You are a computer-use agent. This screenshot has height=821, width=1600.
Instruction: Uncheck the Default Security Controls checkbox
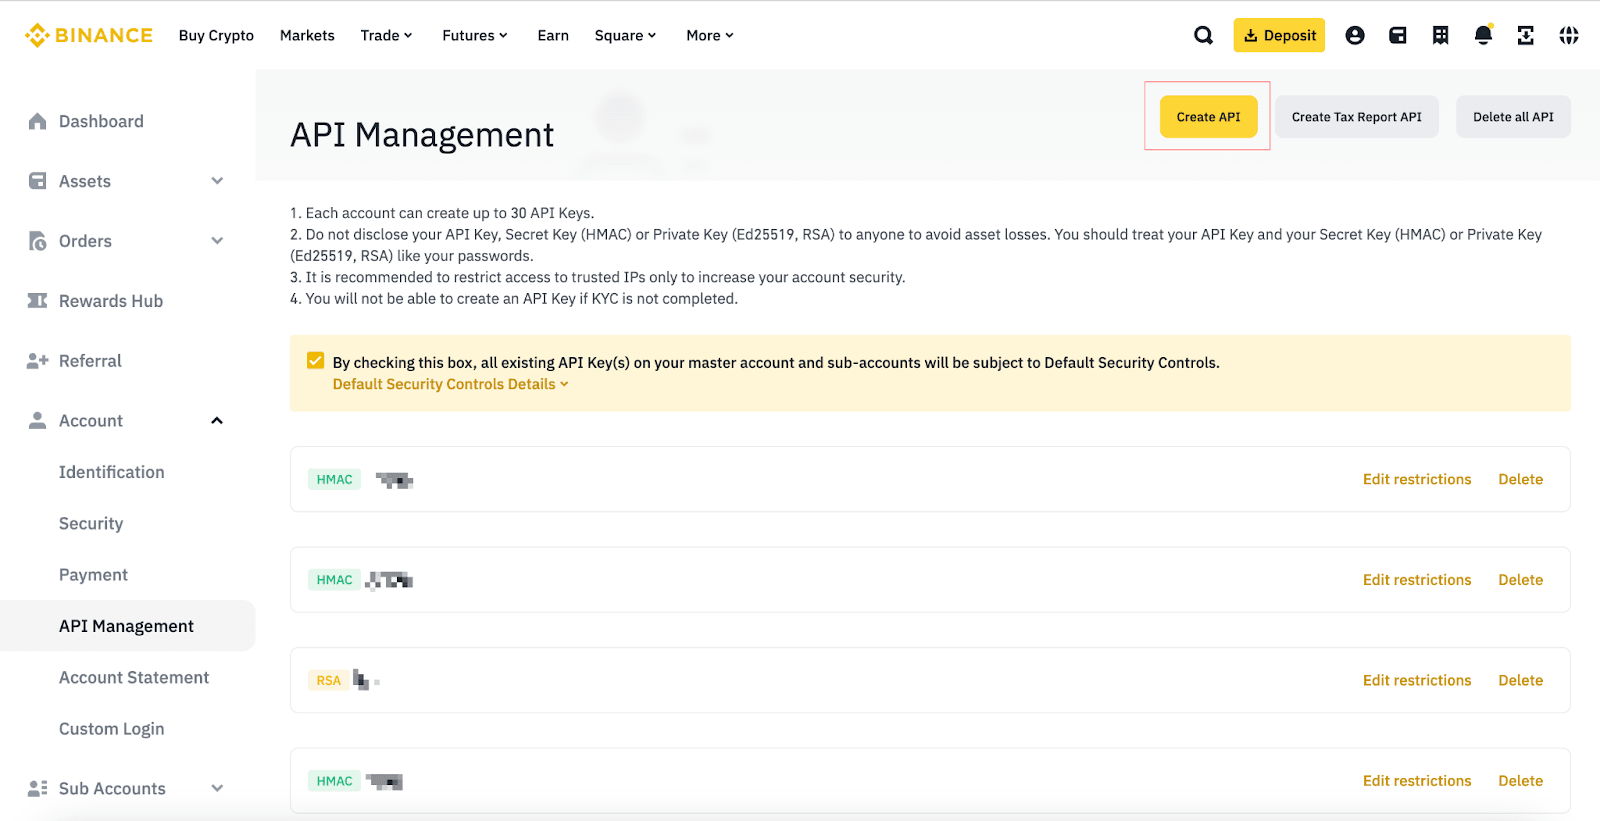coord(316,361)
